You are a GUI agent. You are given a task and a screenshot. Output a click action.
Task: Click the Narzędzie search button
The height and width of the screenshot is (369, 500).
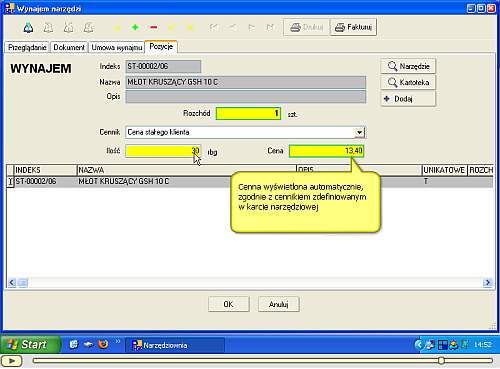[x=408, y=66]
